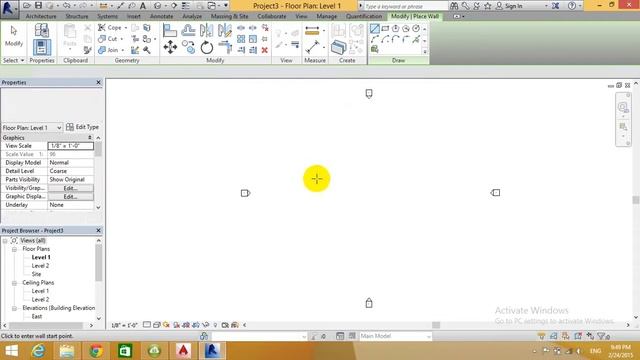Select the Mirror - Pick Axis tool
Image resolution: width=640 pixels, height=360 pixels.
(207, 30)
